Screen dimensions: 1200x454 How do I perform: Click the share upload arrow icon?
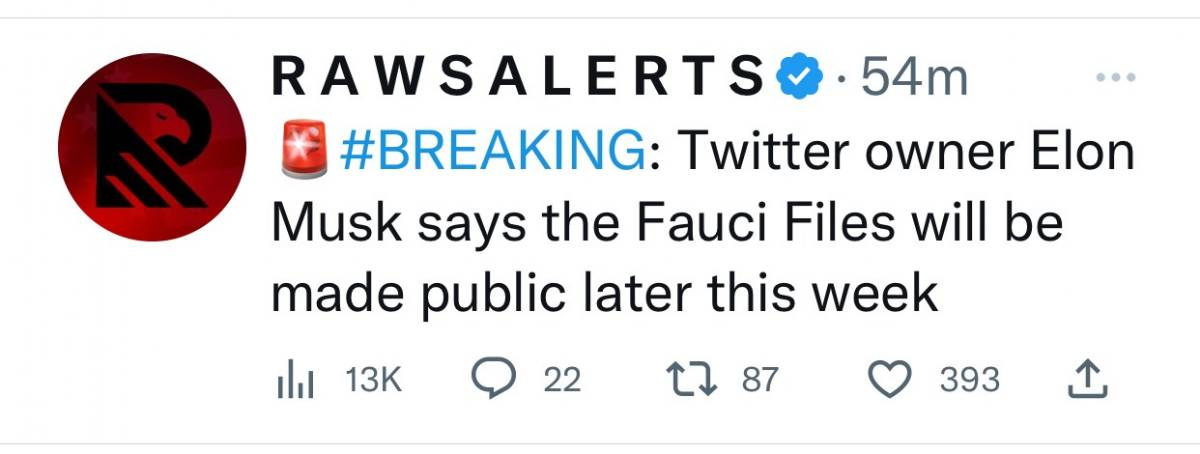(x=1088, y=379)
